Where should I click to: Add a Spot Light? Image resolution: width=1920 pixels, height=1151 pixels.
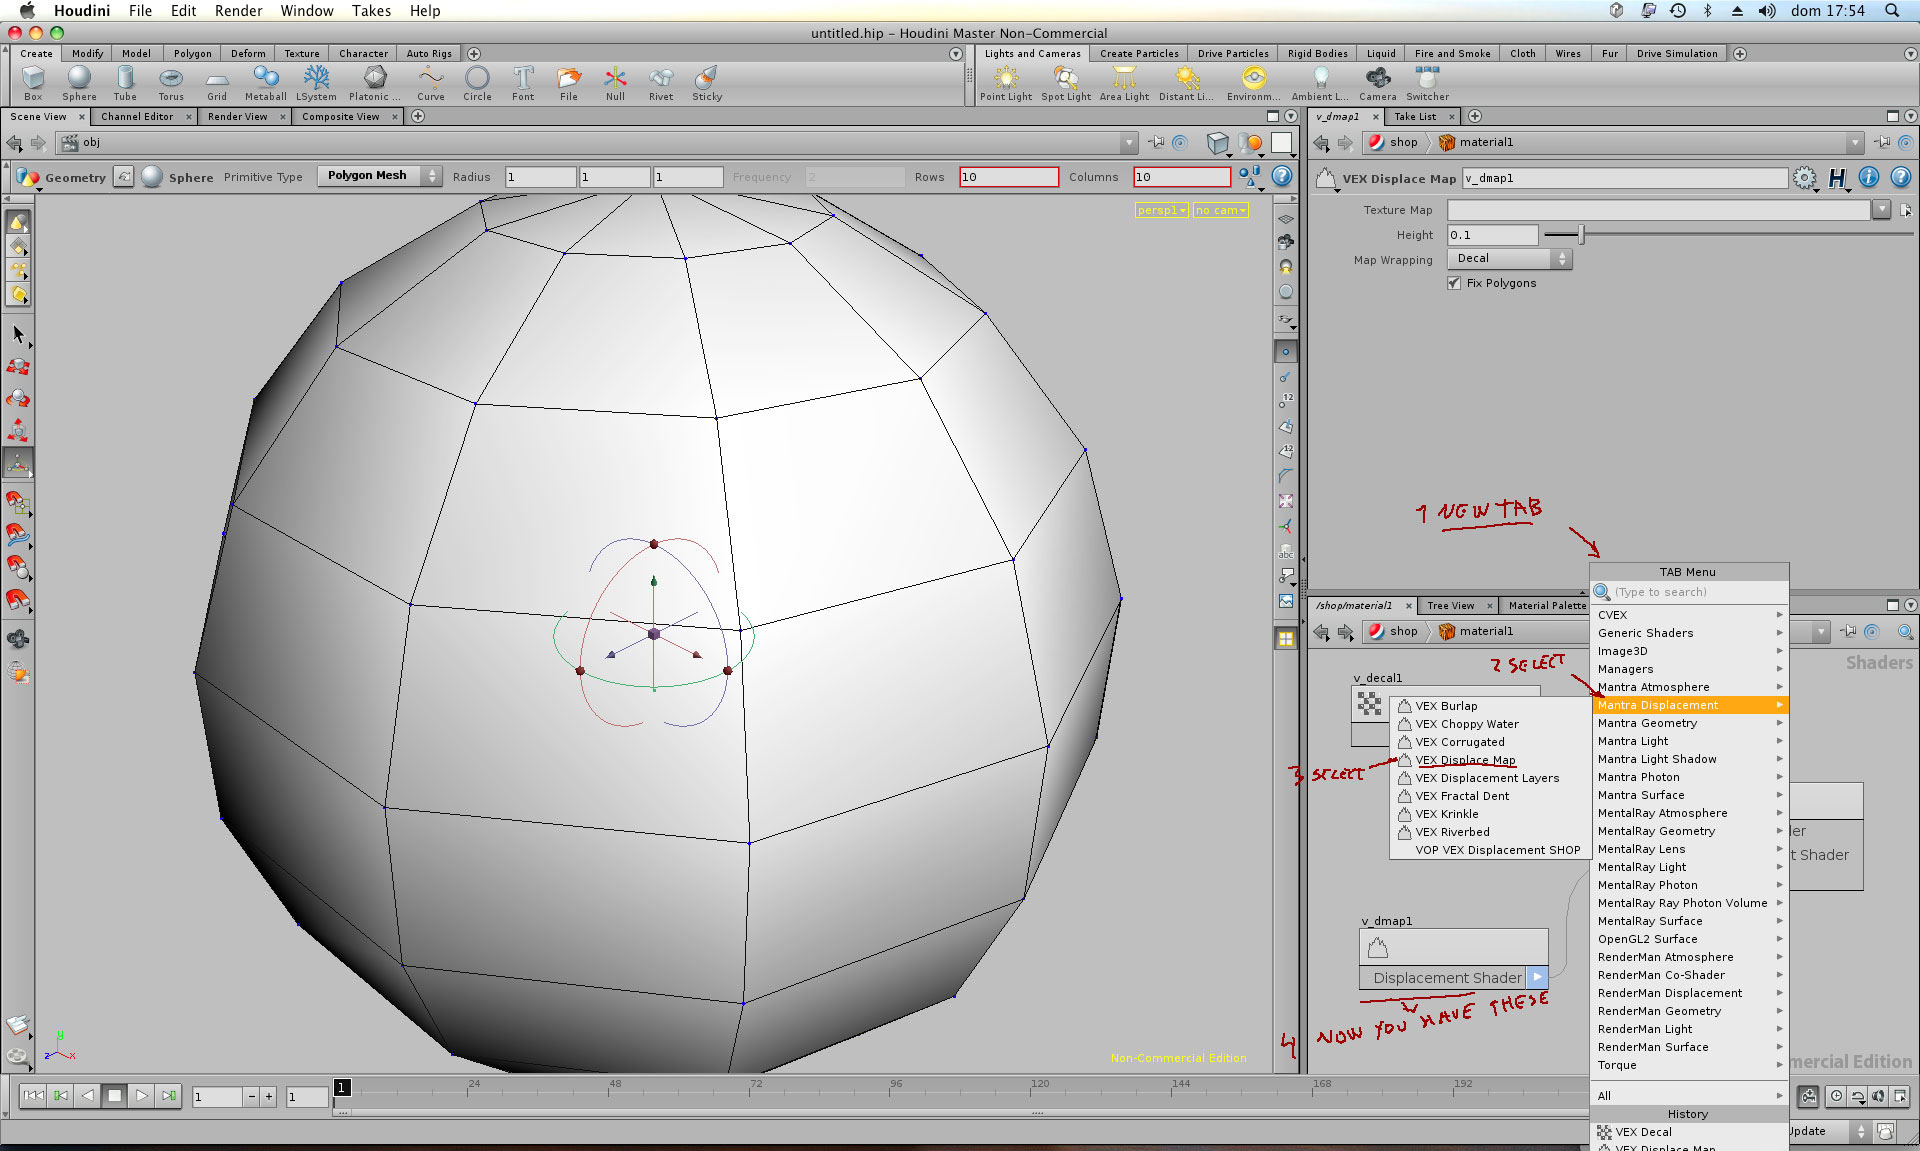1066,83
